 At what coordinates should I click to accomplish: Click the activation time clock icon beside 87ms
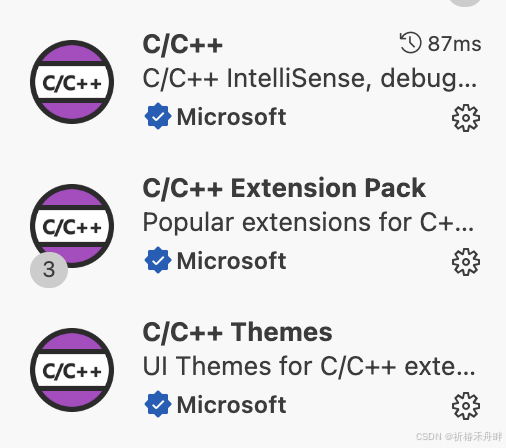click(x=411, y=43)
